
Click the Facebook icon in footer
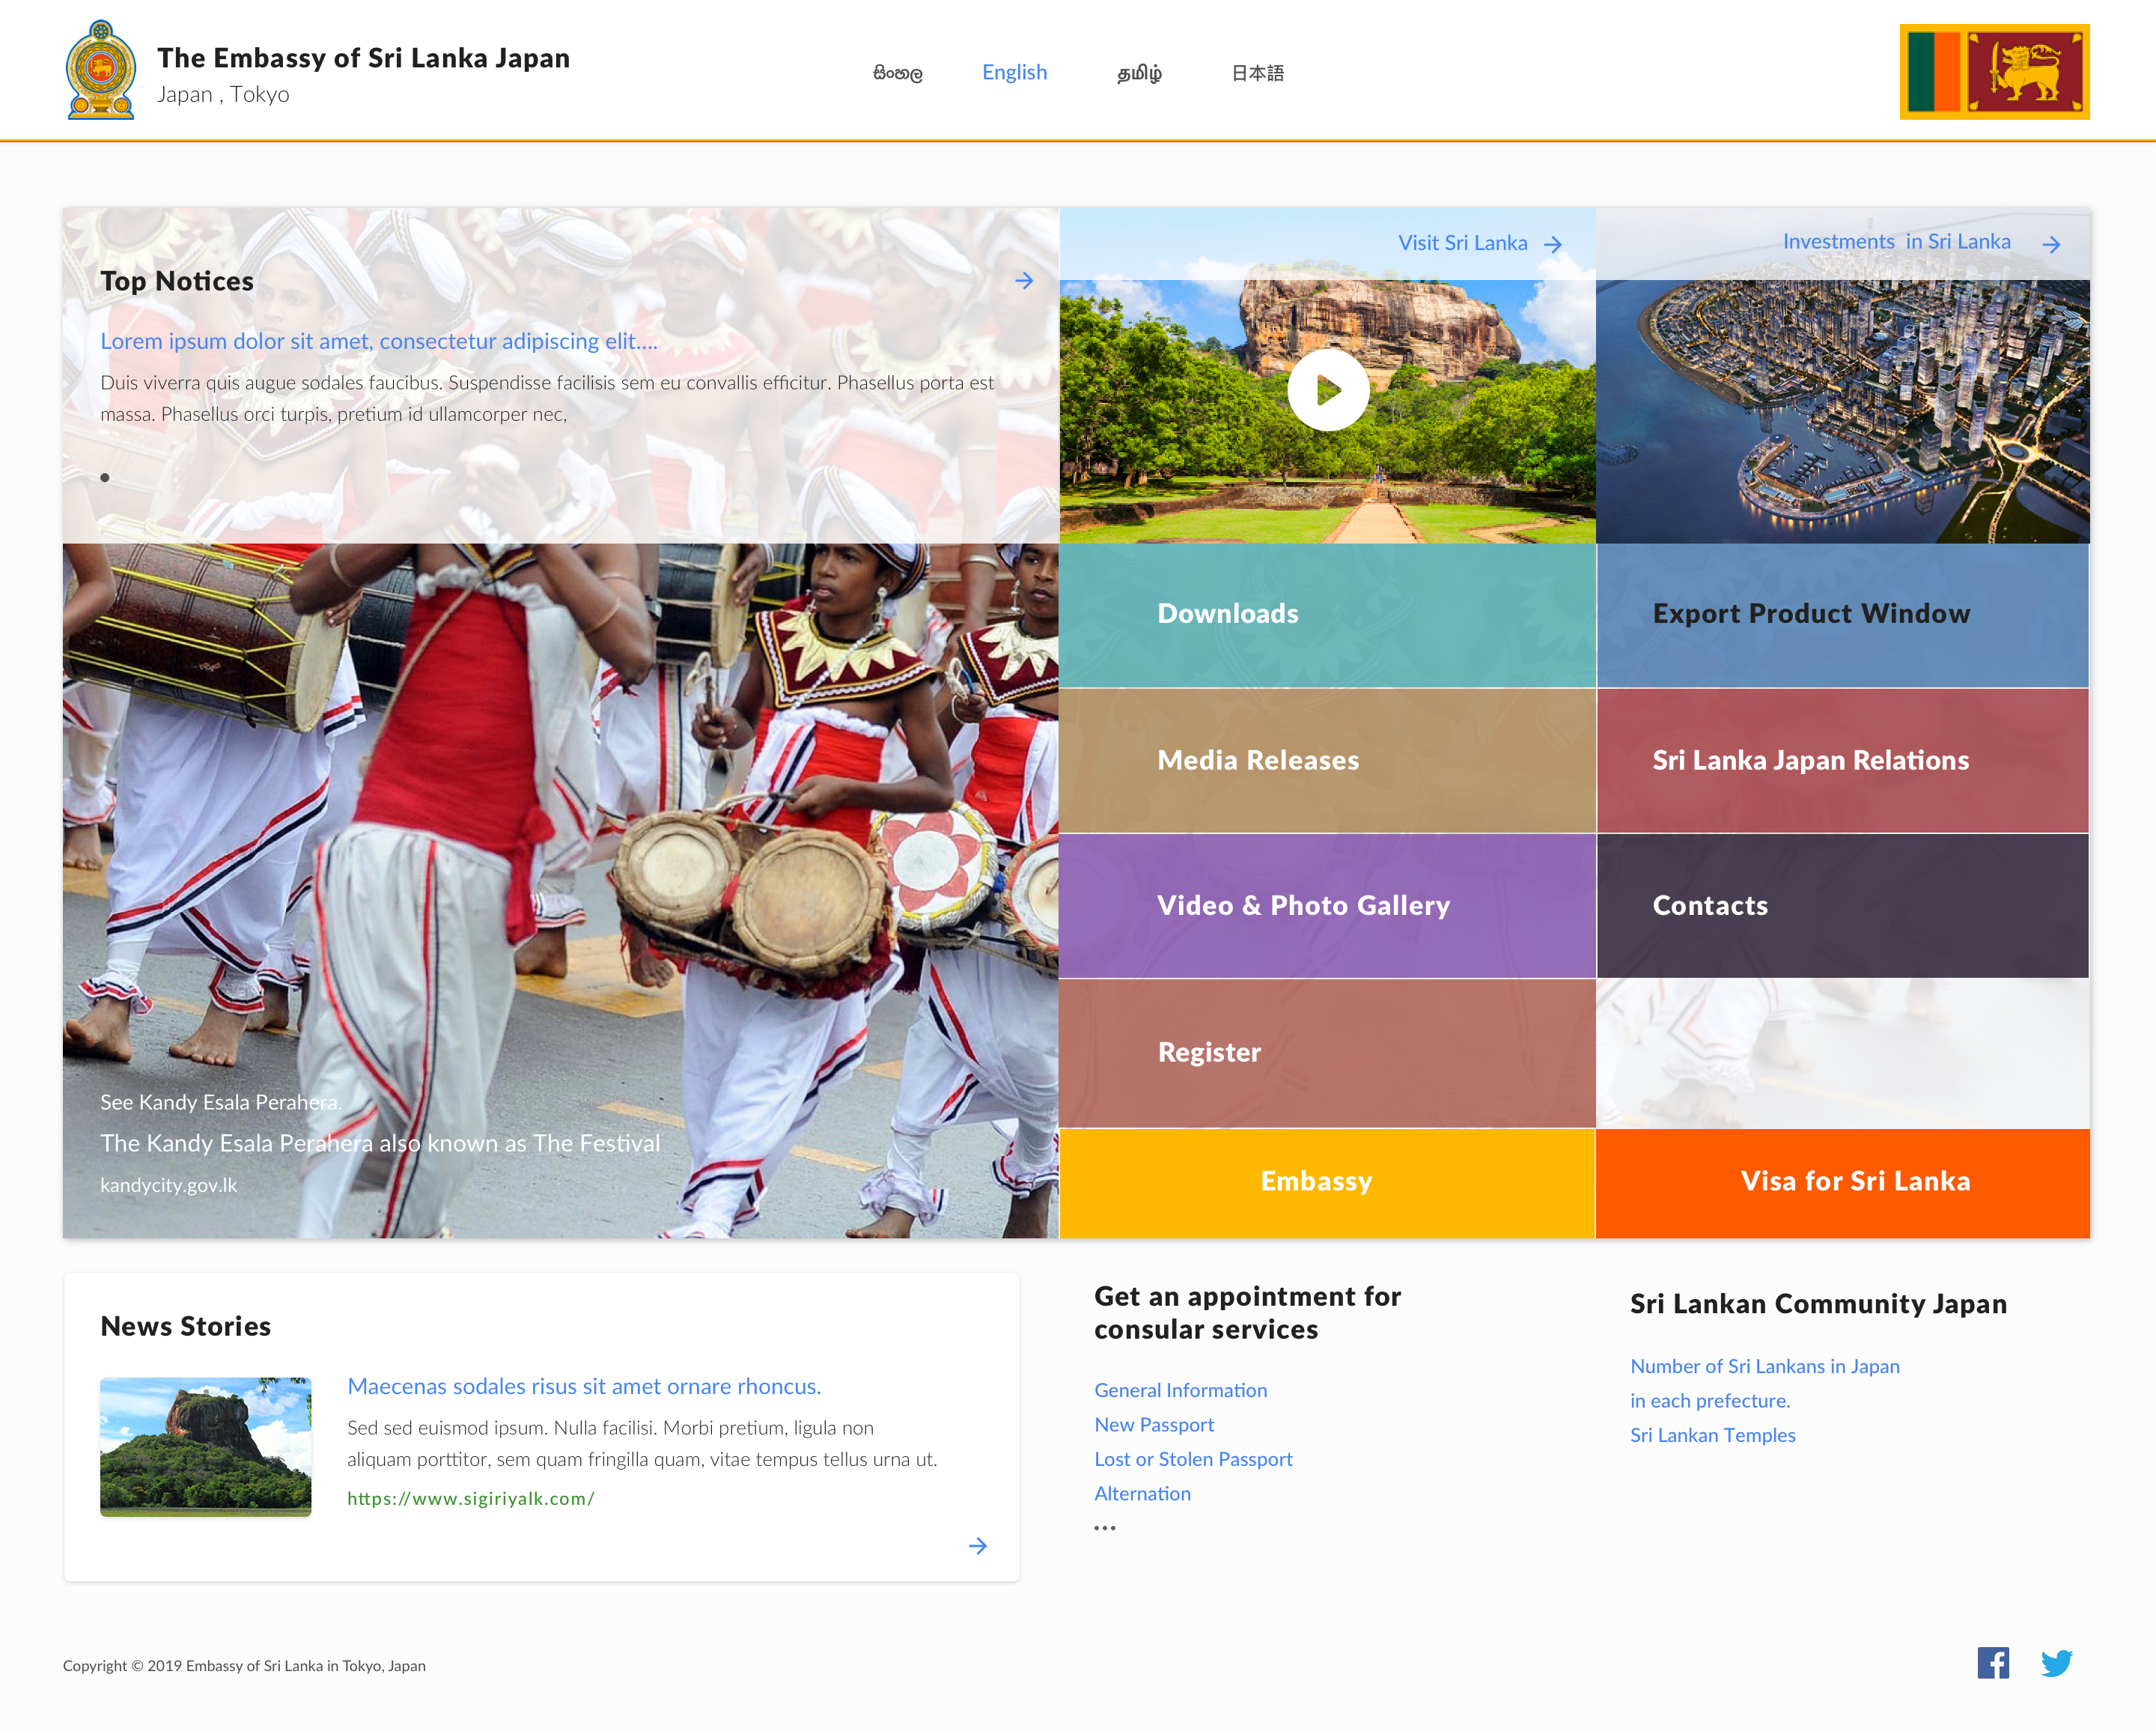click(x=1992, y=1663)
